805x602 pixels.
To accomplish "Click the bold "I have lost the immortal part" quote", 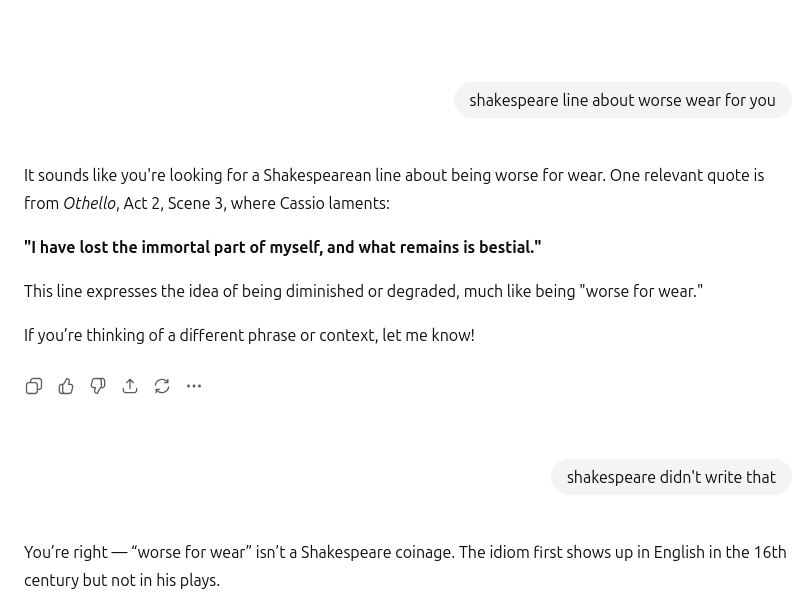I will tap(282, 247).
